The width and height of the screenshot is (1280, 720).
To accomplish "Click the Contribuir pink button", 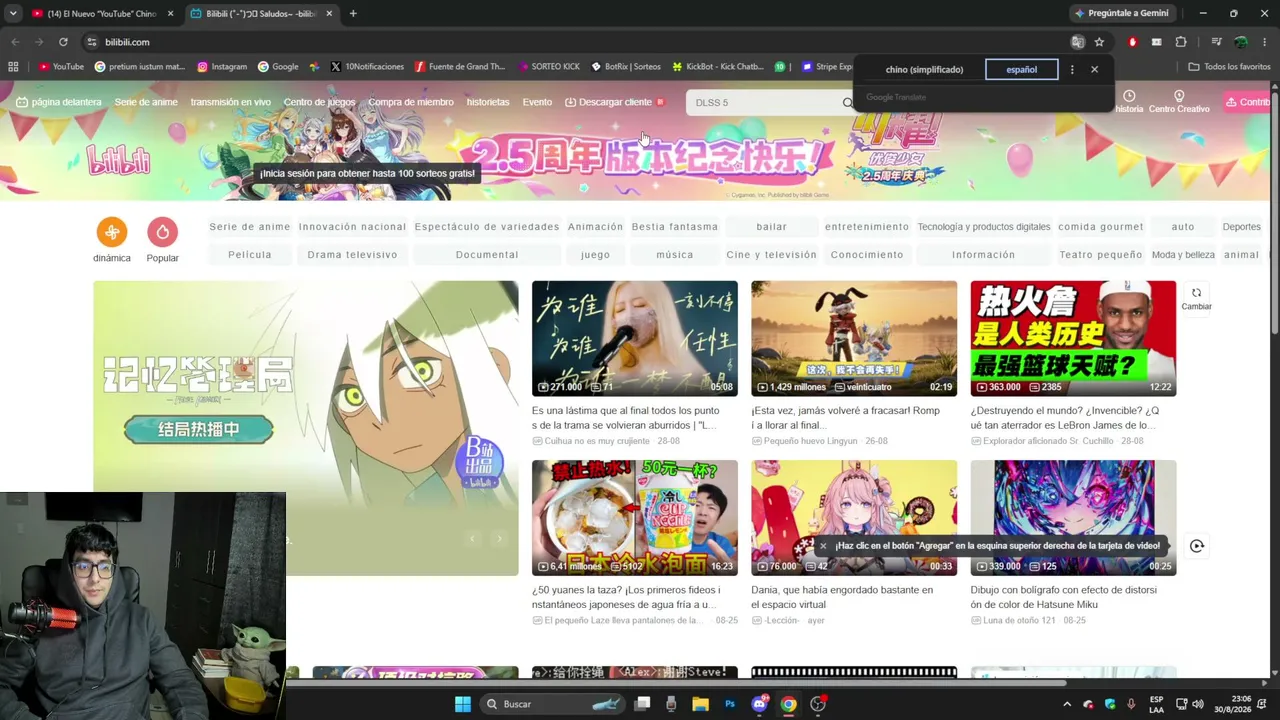I will pyautogui.click(x=1247, y=102).
